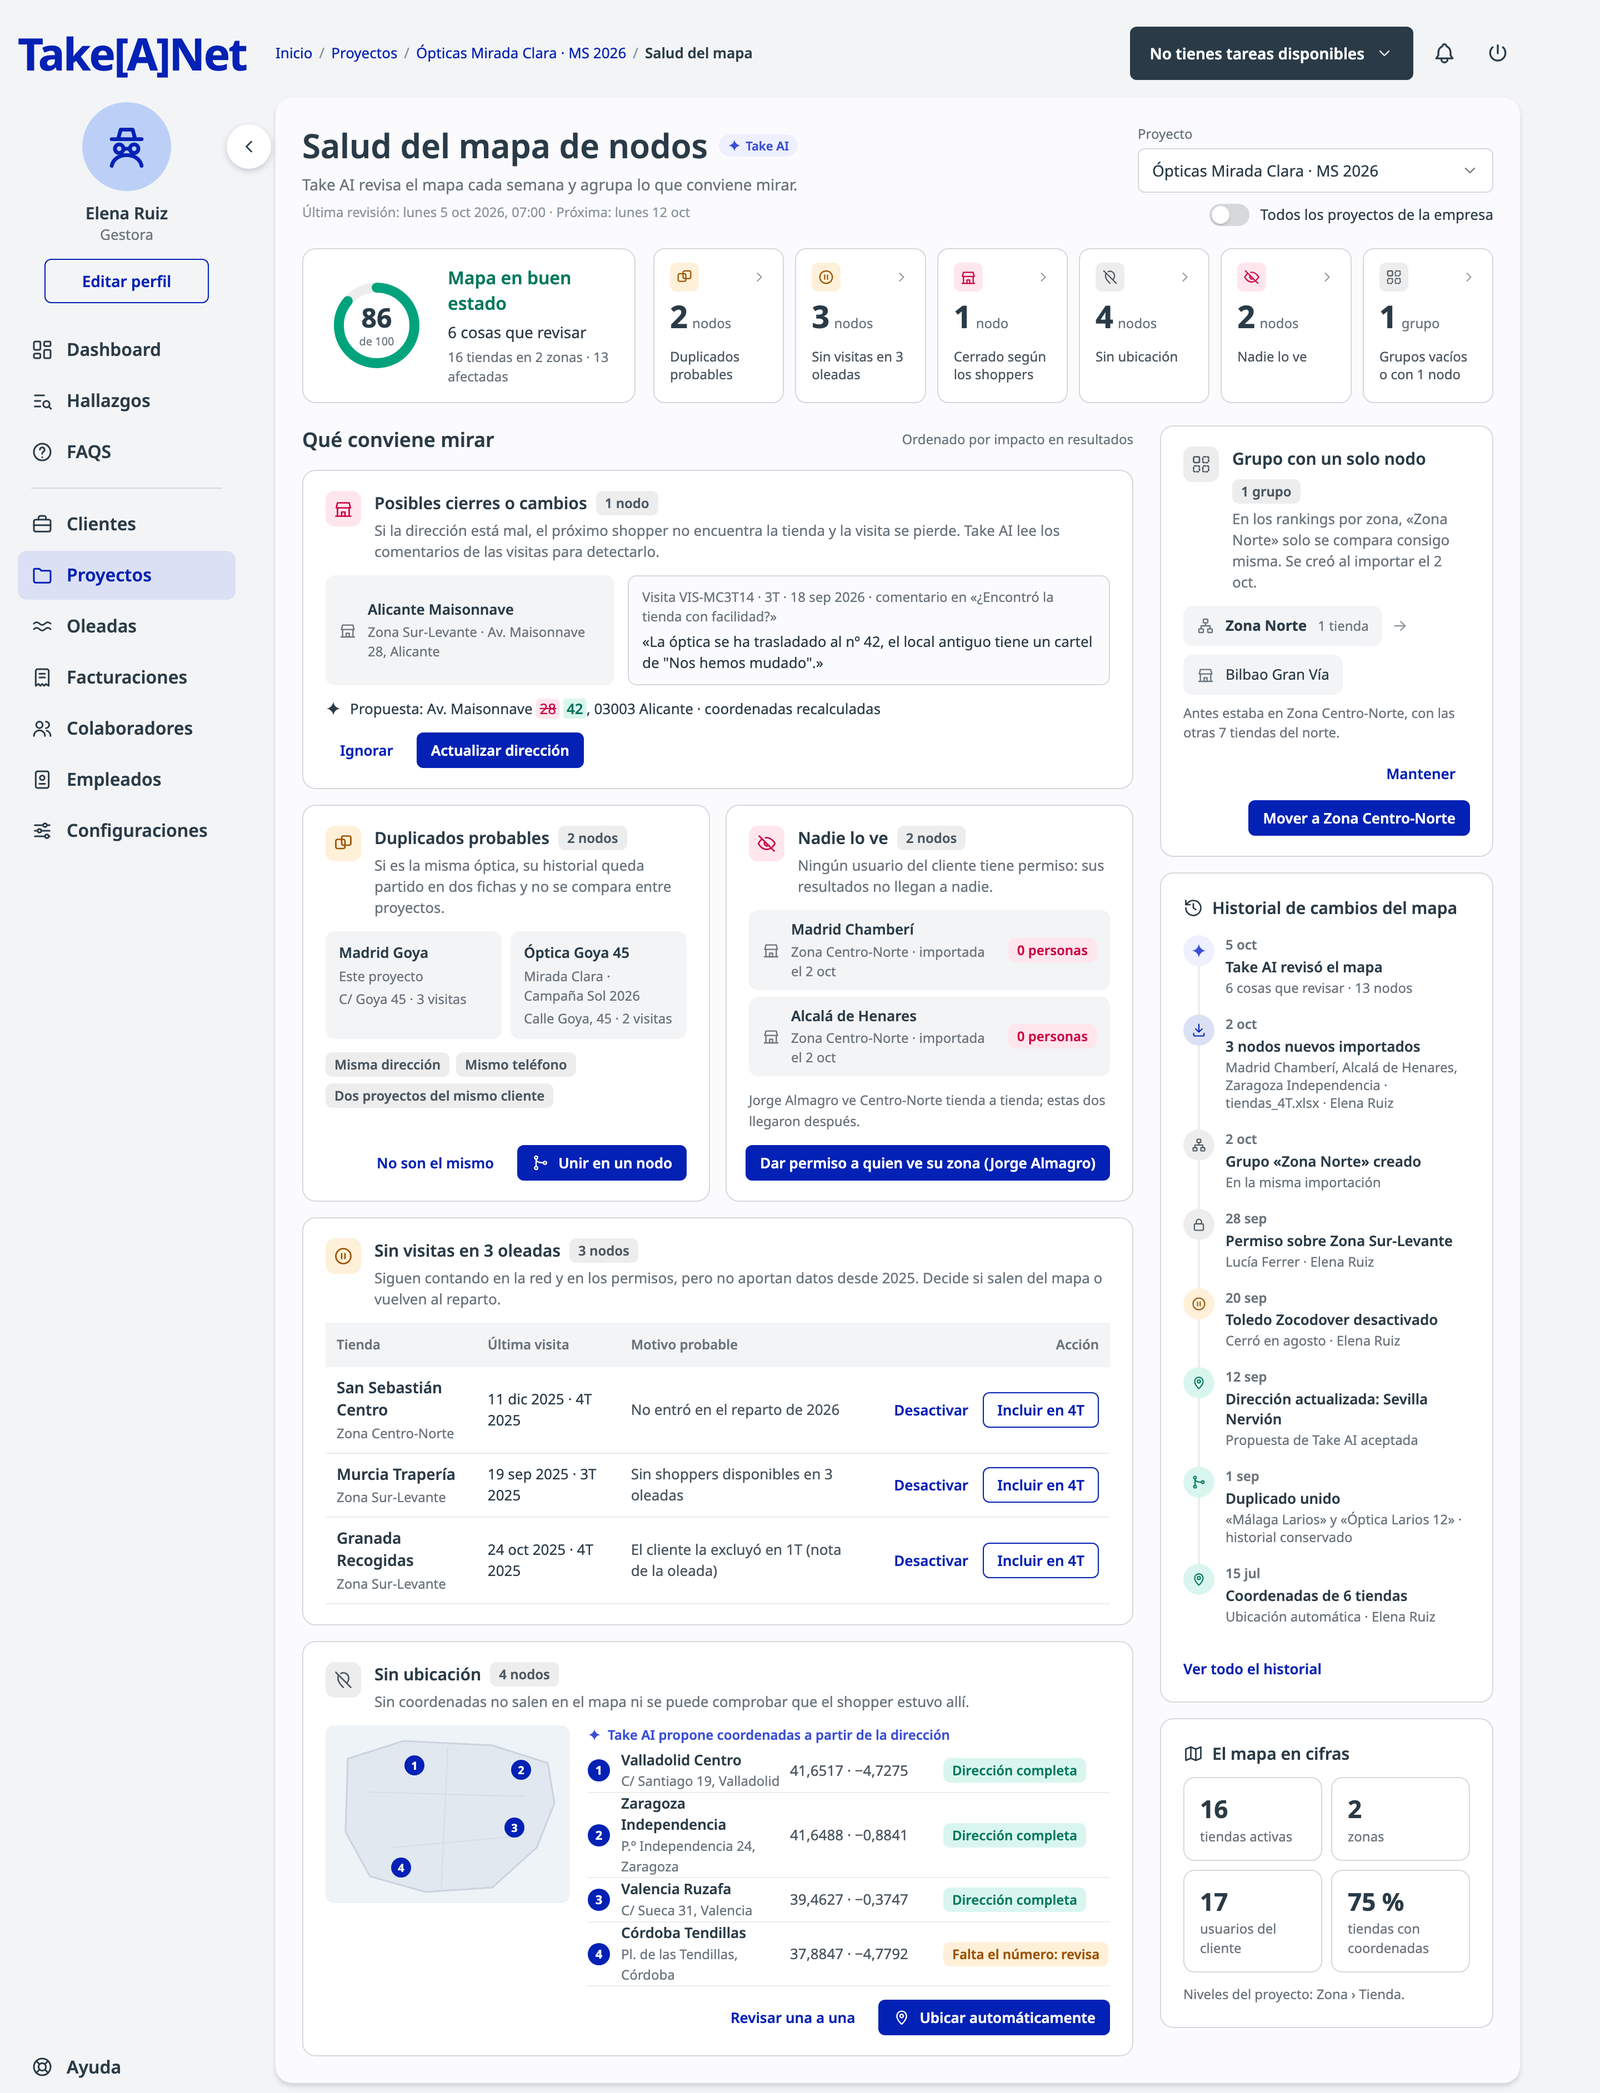The height and width of the screenshot is (2093, 1600).
Task: Click Mover a Zona Centro-Norte
Action: pyautogui.click(x=1359, y=818)
